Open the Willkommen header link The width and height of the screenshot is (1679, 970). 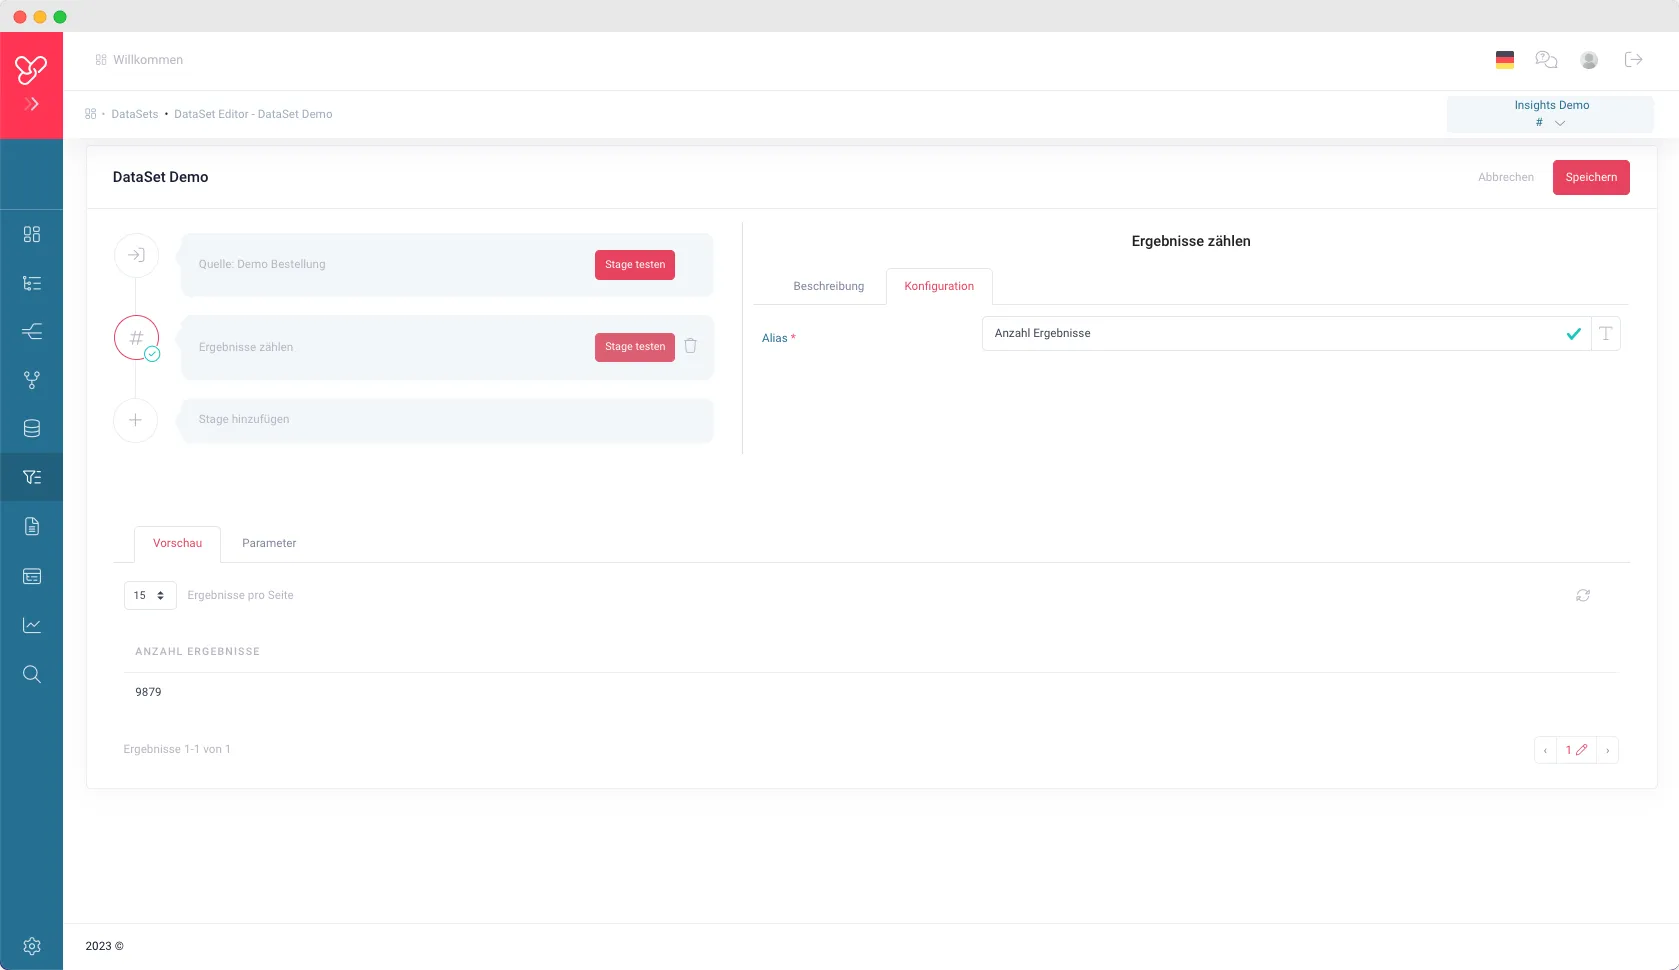(139, 60)
